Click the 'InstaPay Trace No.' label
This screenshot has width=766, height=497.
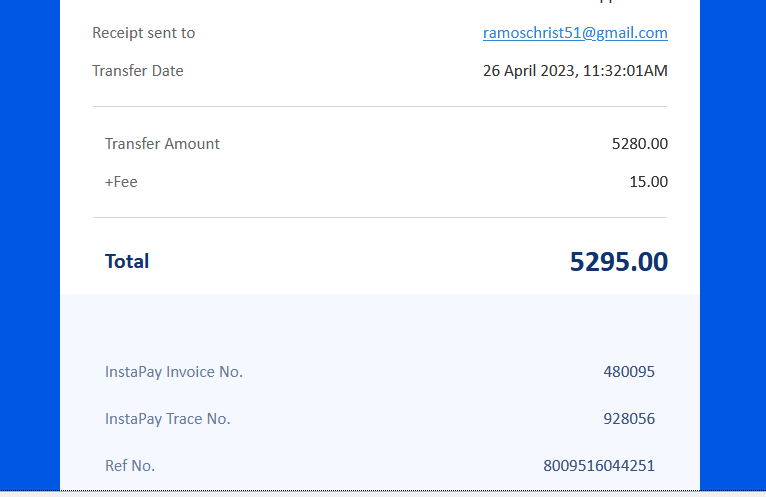[168, 419]
